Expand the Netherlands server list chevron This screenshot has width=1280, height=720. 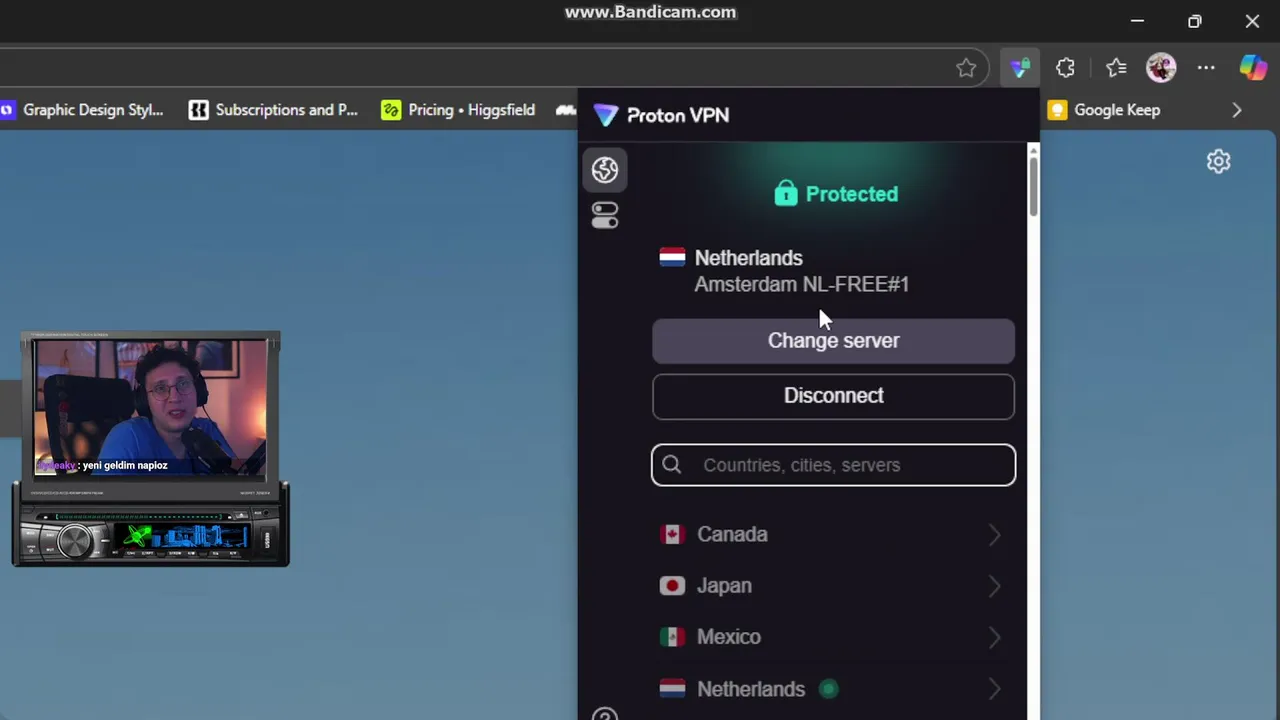click(x=994, y=689)
